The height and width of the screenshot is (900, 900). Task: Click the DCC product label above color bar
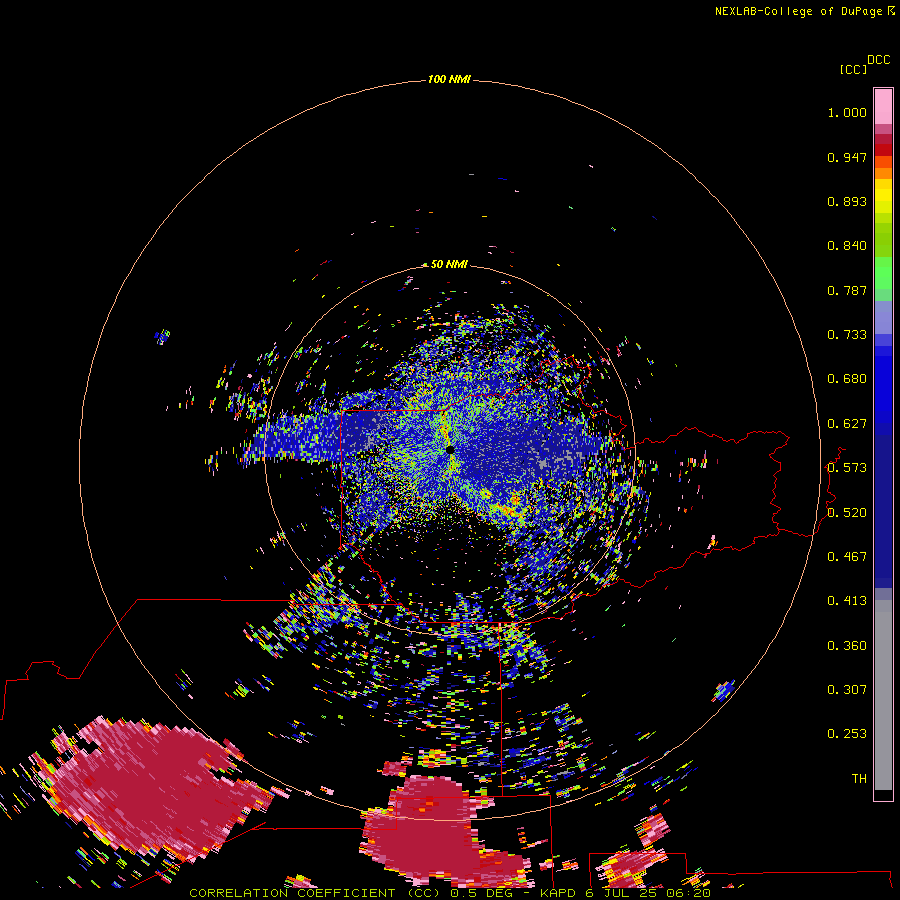(x=878, y=60)
